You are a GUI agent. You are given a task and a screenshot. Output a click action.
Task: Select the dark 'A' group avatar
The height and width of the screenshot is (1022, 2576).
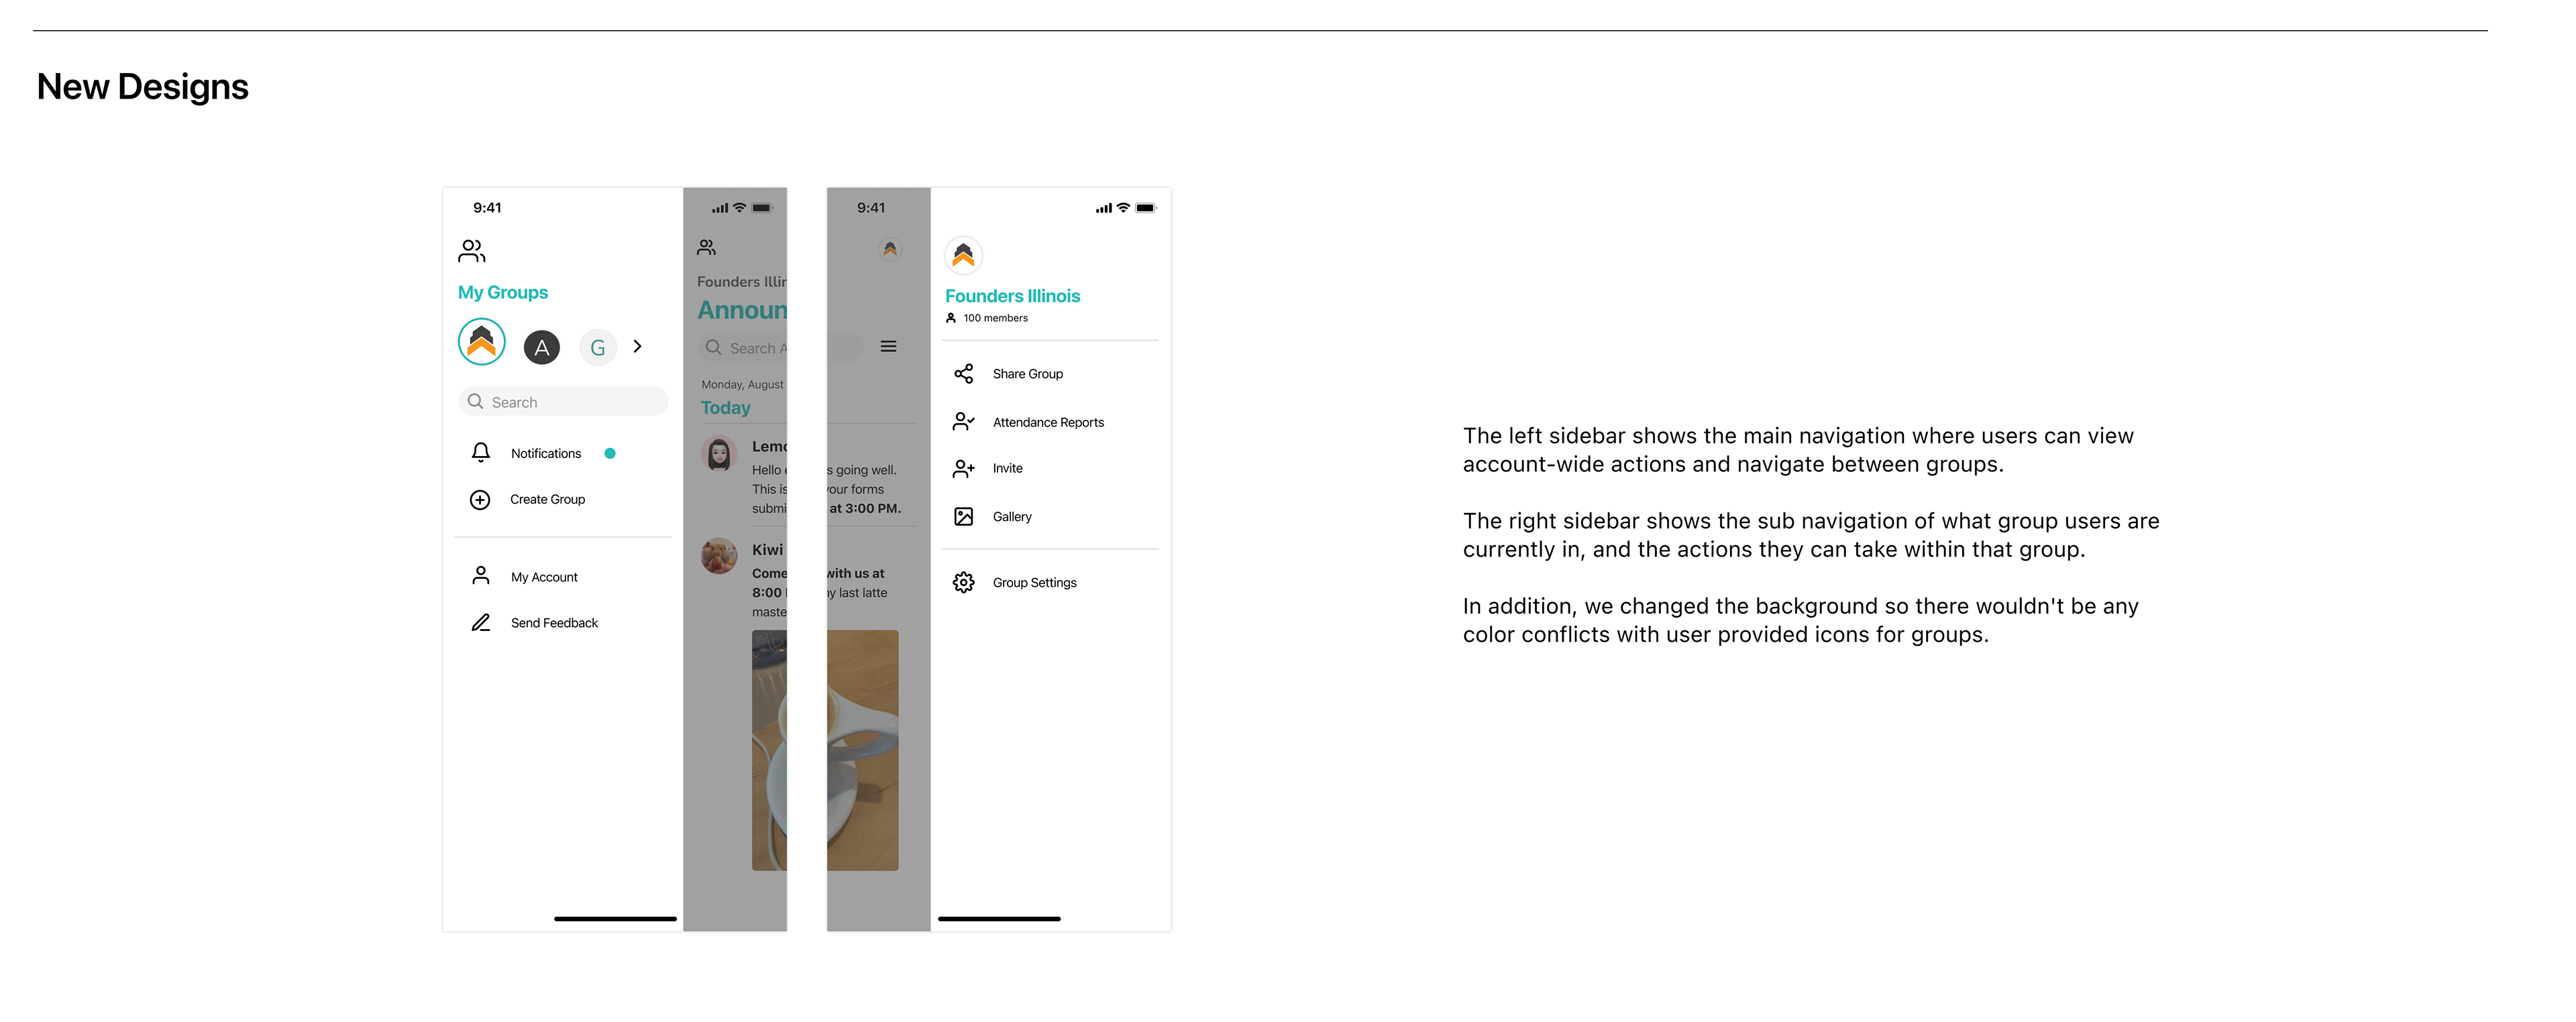tap(542, 347)
